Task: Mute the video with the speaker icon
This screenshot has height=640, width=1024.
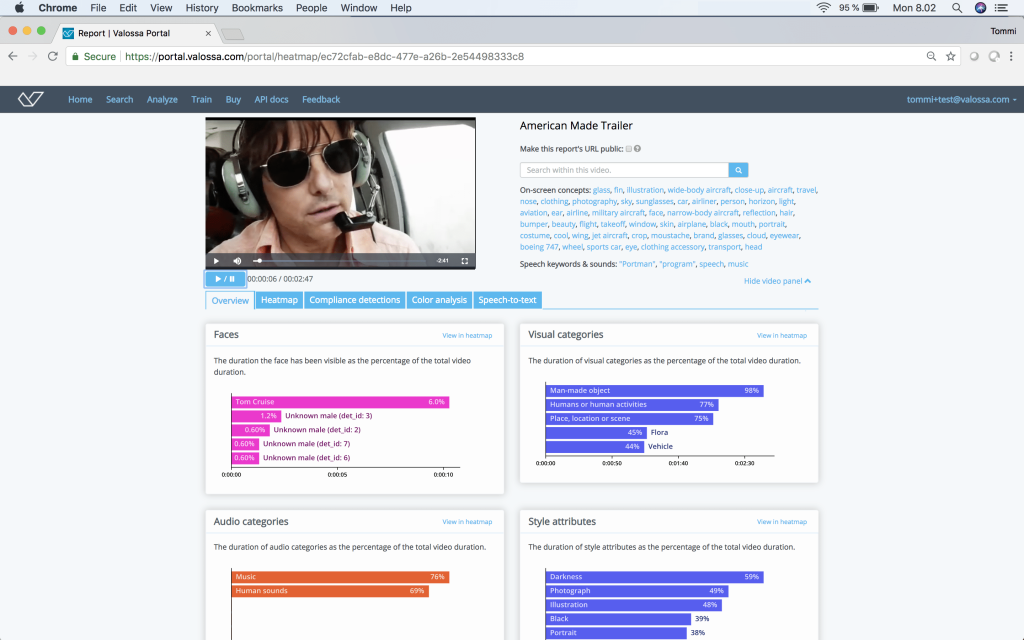Action: point(237,261)
